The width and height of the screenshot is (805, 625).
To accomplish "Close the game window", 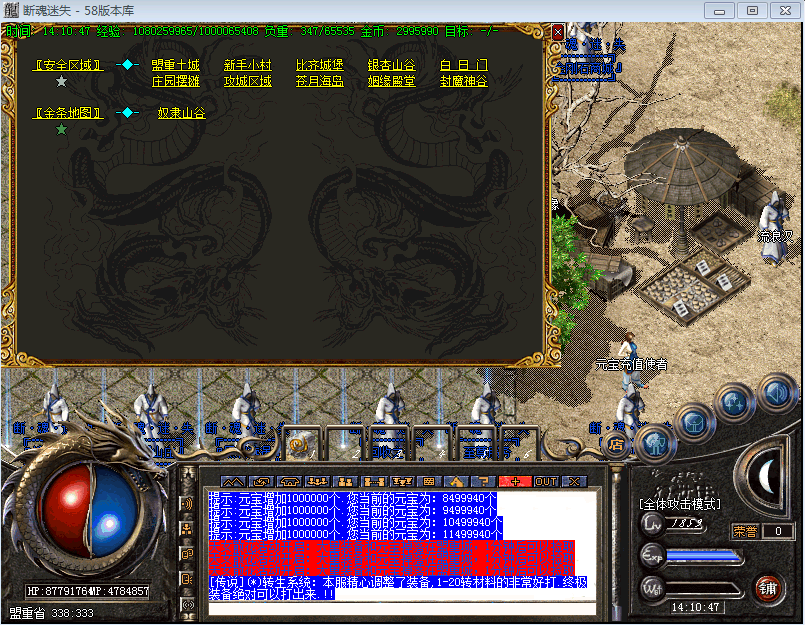I will click(785, 11).
